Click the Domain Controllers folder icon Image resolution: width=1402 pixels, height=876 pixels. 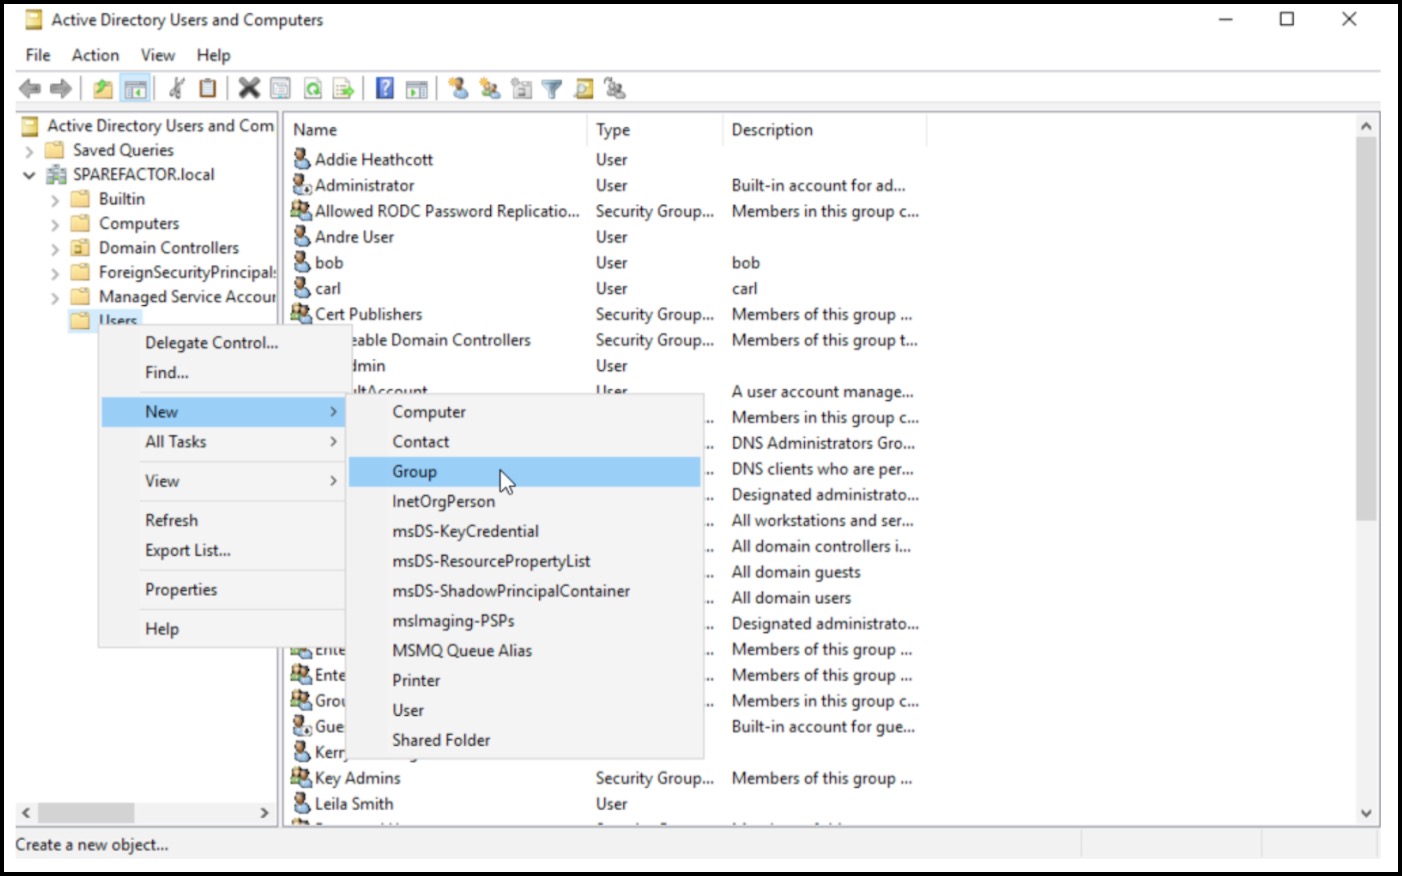pyautogui.click(x=81, y=248)
